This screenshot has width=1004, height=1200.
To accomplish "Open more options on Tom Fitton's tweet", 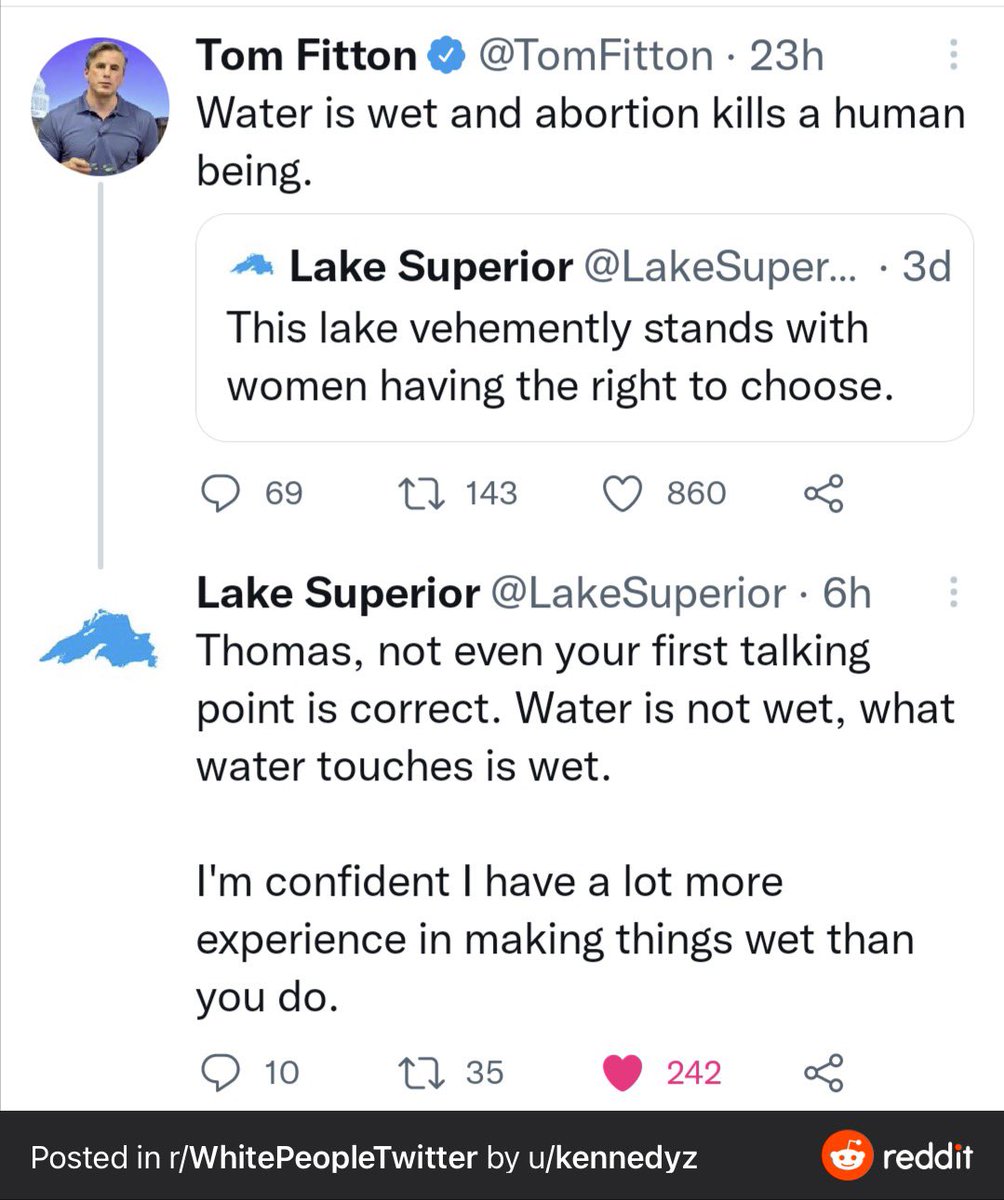I will point(953,55).
